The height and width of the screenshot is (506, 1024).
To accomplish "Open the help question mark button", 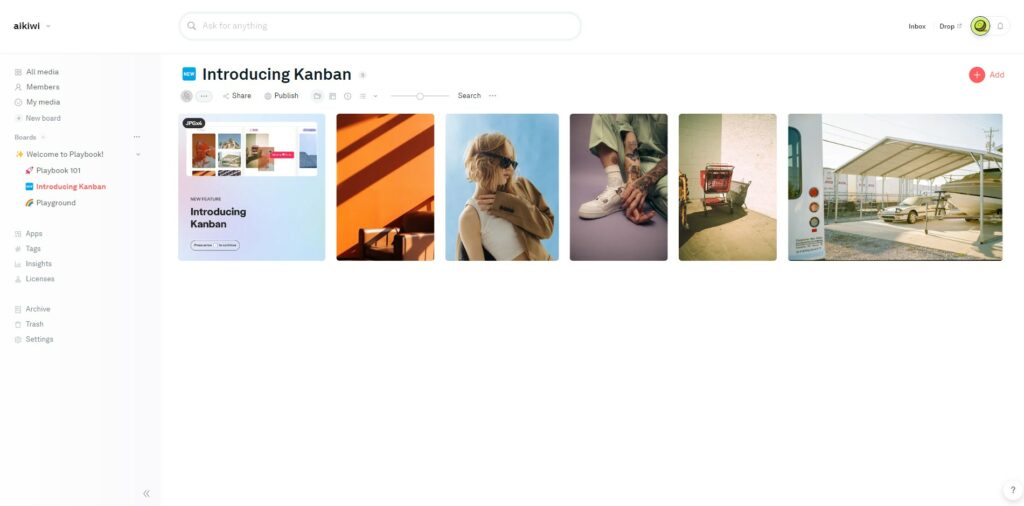I will (x=1013, y=490).
